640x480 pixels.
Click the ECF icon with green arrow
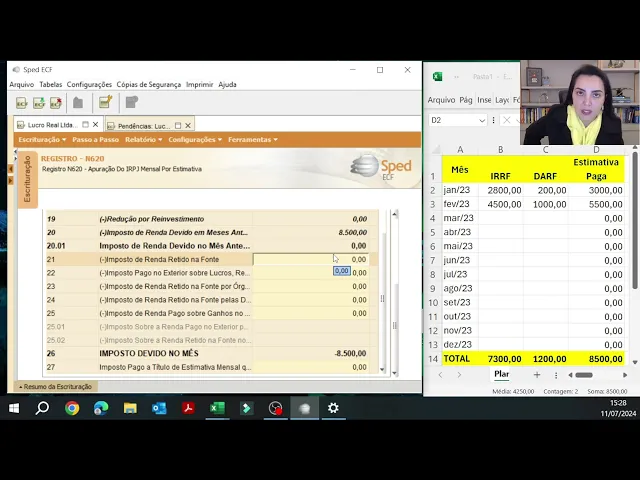pos(39,102)
